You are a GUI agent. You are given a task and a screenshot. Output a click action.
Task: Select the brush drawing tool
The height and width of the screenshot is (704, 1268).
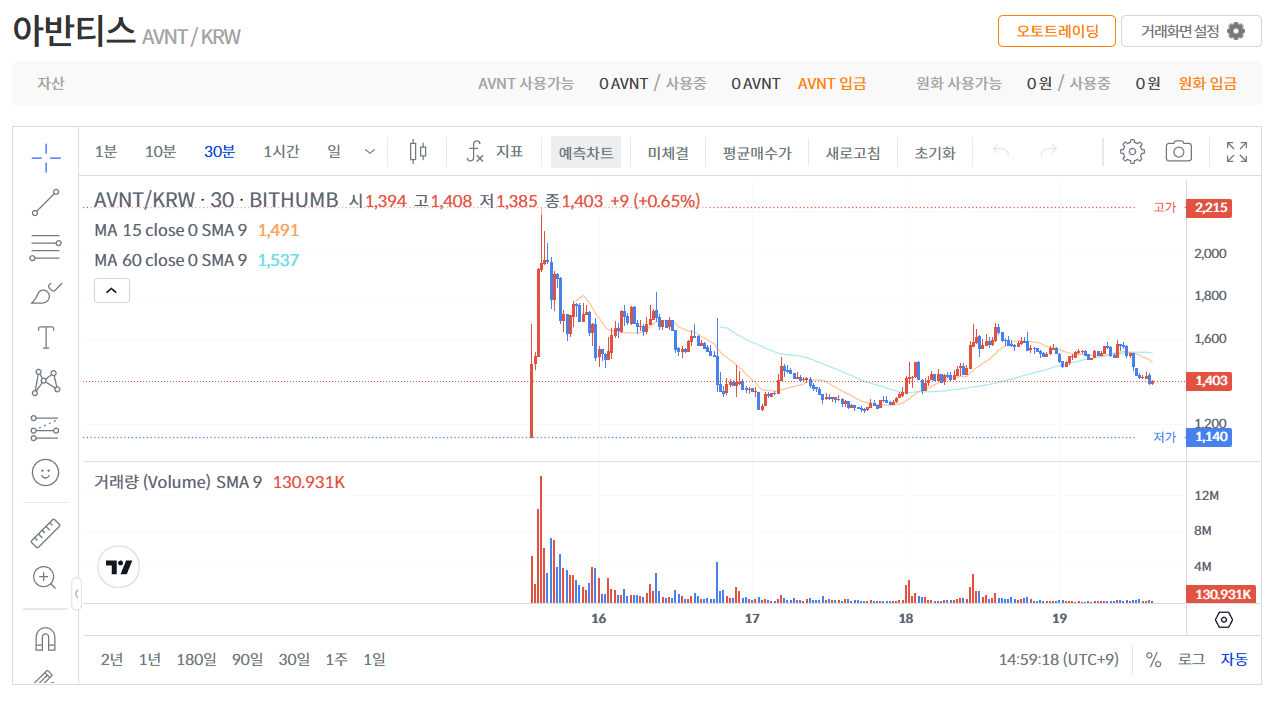[45, 292]
